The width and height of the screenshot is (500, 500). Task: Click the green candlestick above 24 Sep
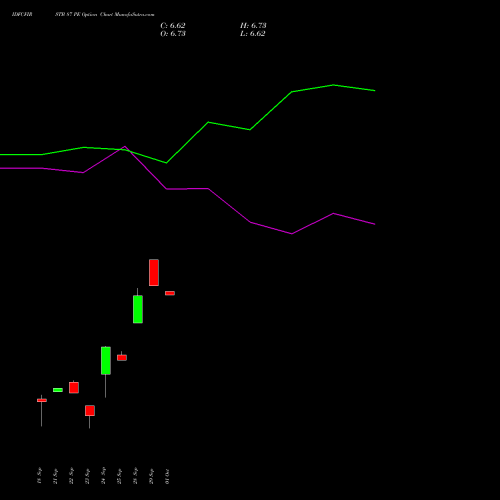(106, 361)
